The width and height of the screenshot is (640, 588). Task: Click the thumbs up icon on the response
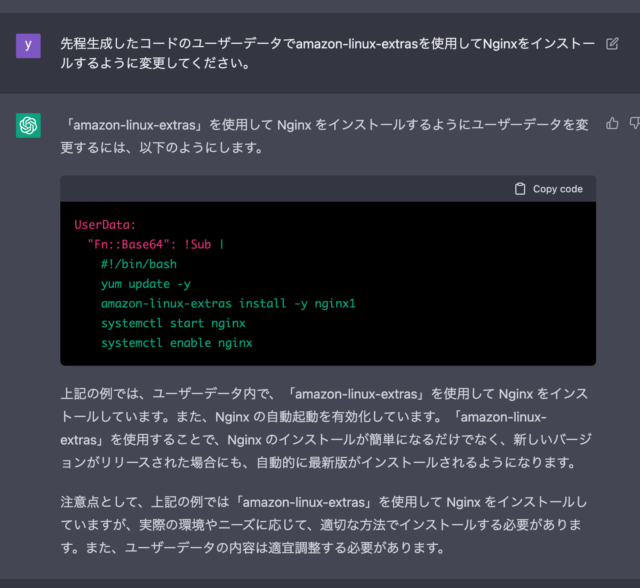pos(612,124)
